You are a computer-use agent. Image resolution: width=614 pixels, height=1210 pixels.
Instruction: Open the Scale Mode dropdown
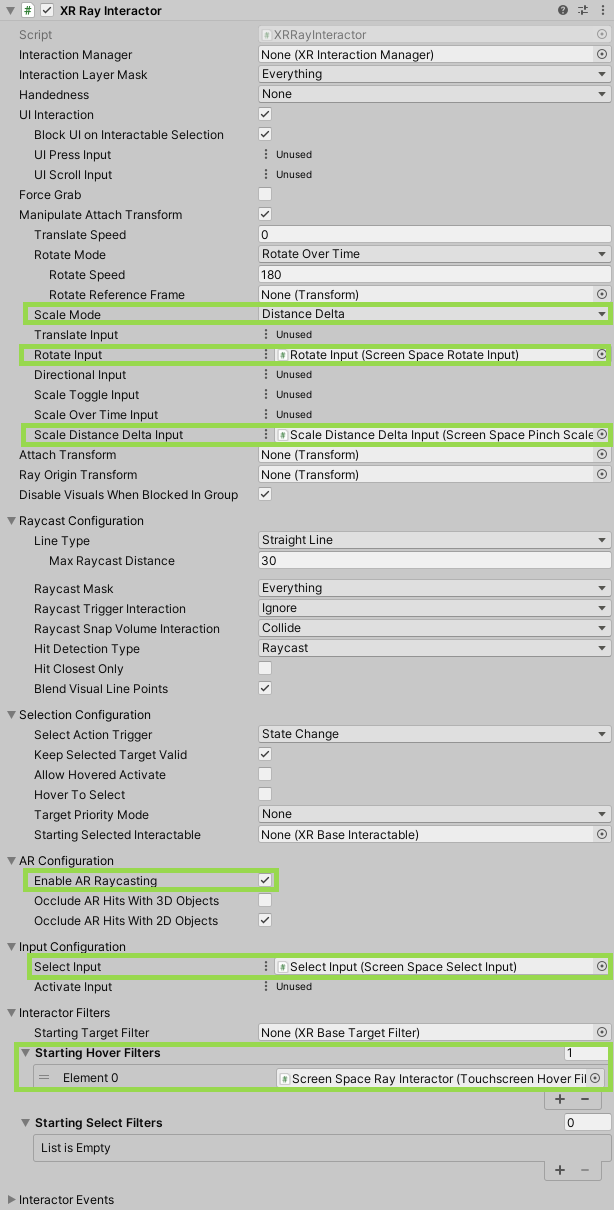coord(434,314)
